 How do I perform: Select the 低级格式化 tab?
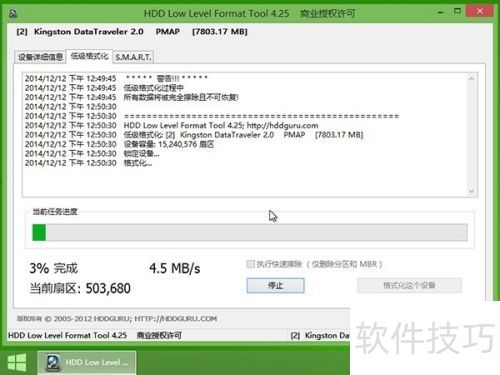[89, 56]
